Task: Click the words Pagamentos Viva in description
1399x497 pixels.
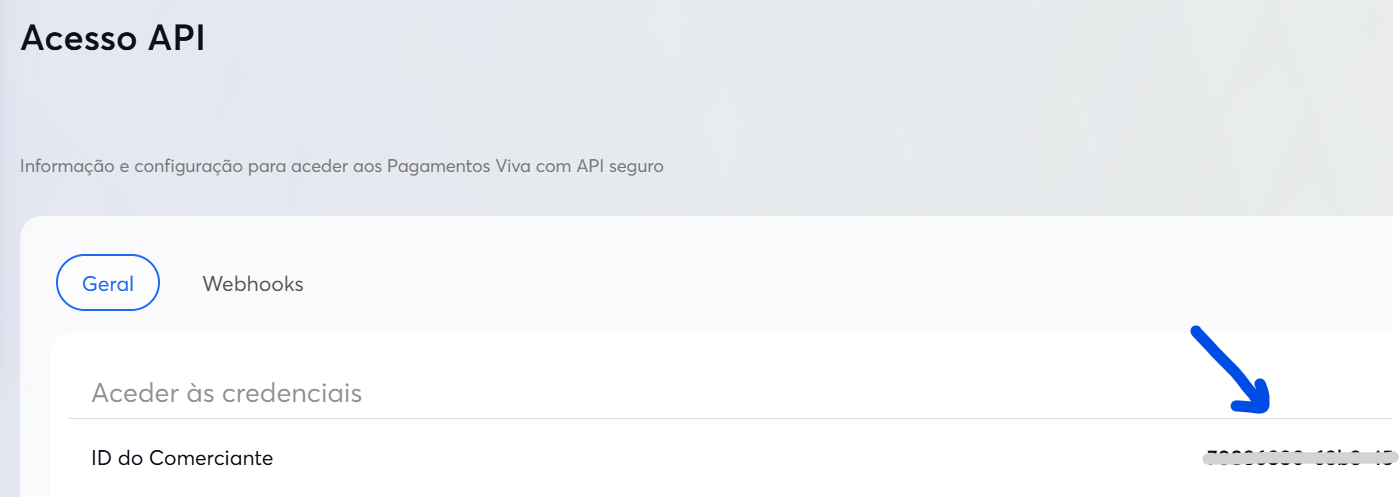Action: pyautogui.click(x=446, y=166)
